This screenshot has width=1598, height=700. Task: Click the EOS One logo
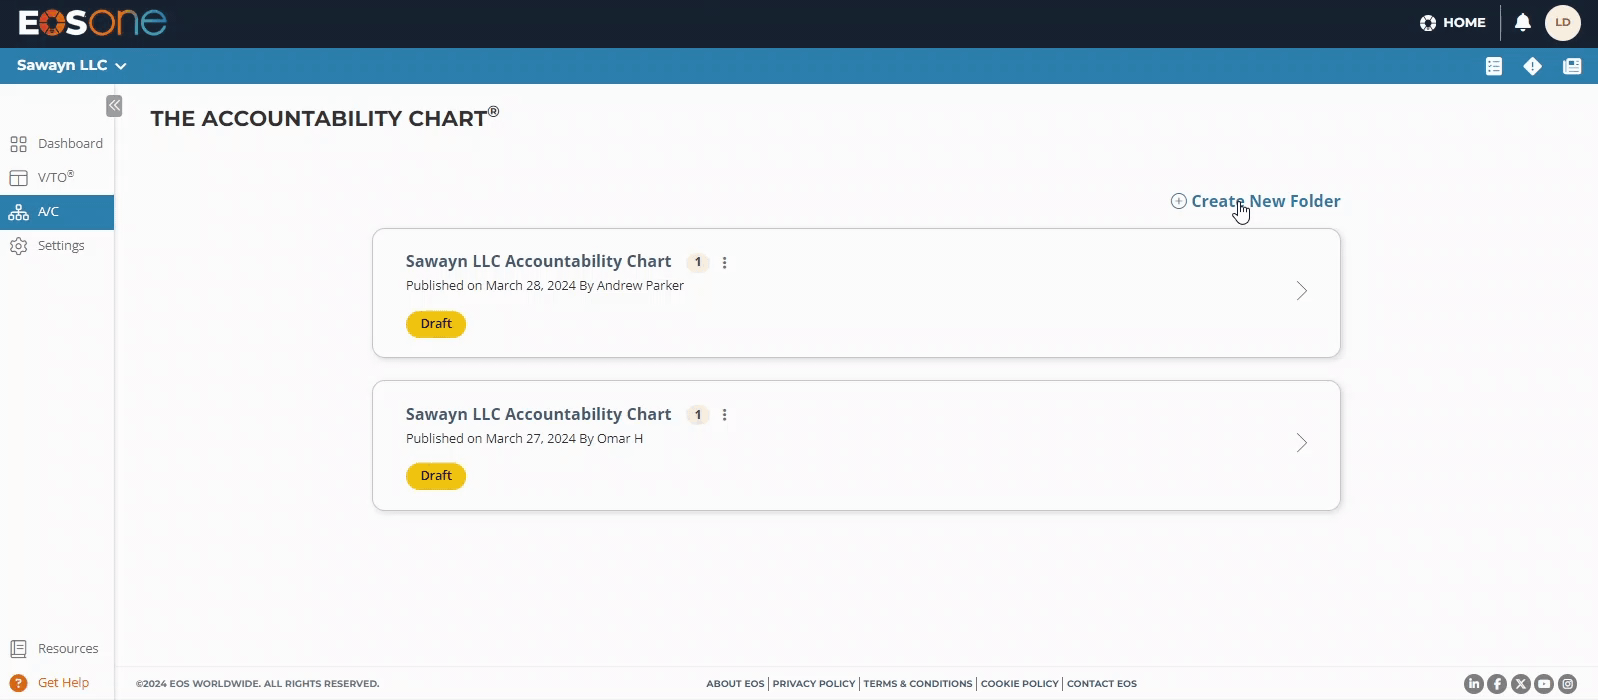click(x=93, y=22)
